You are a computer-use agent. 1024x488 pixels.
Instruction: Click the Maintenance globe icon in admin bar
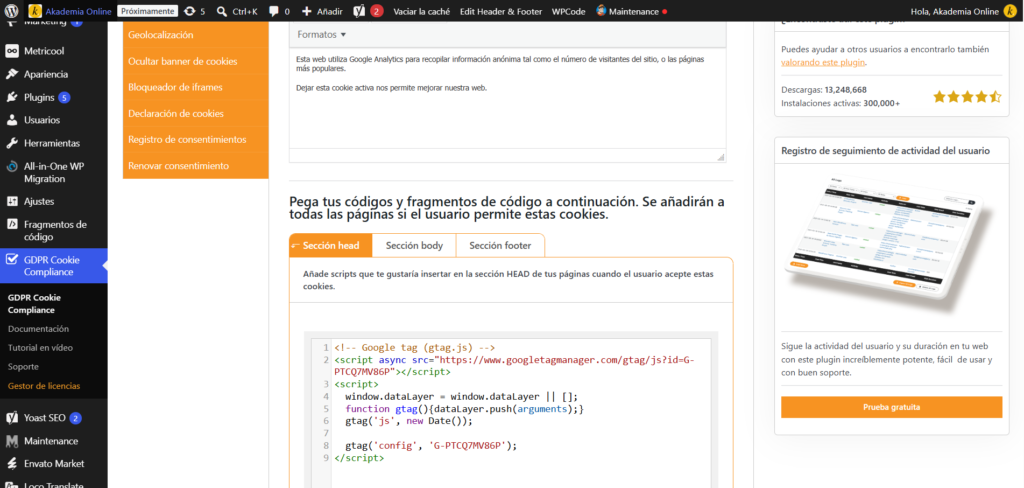pos(601,11)
